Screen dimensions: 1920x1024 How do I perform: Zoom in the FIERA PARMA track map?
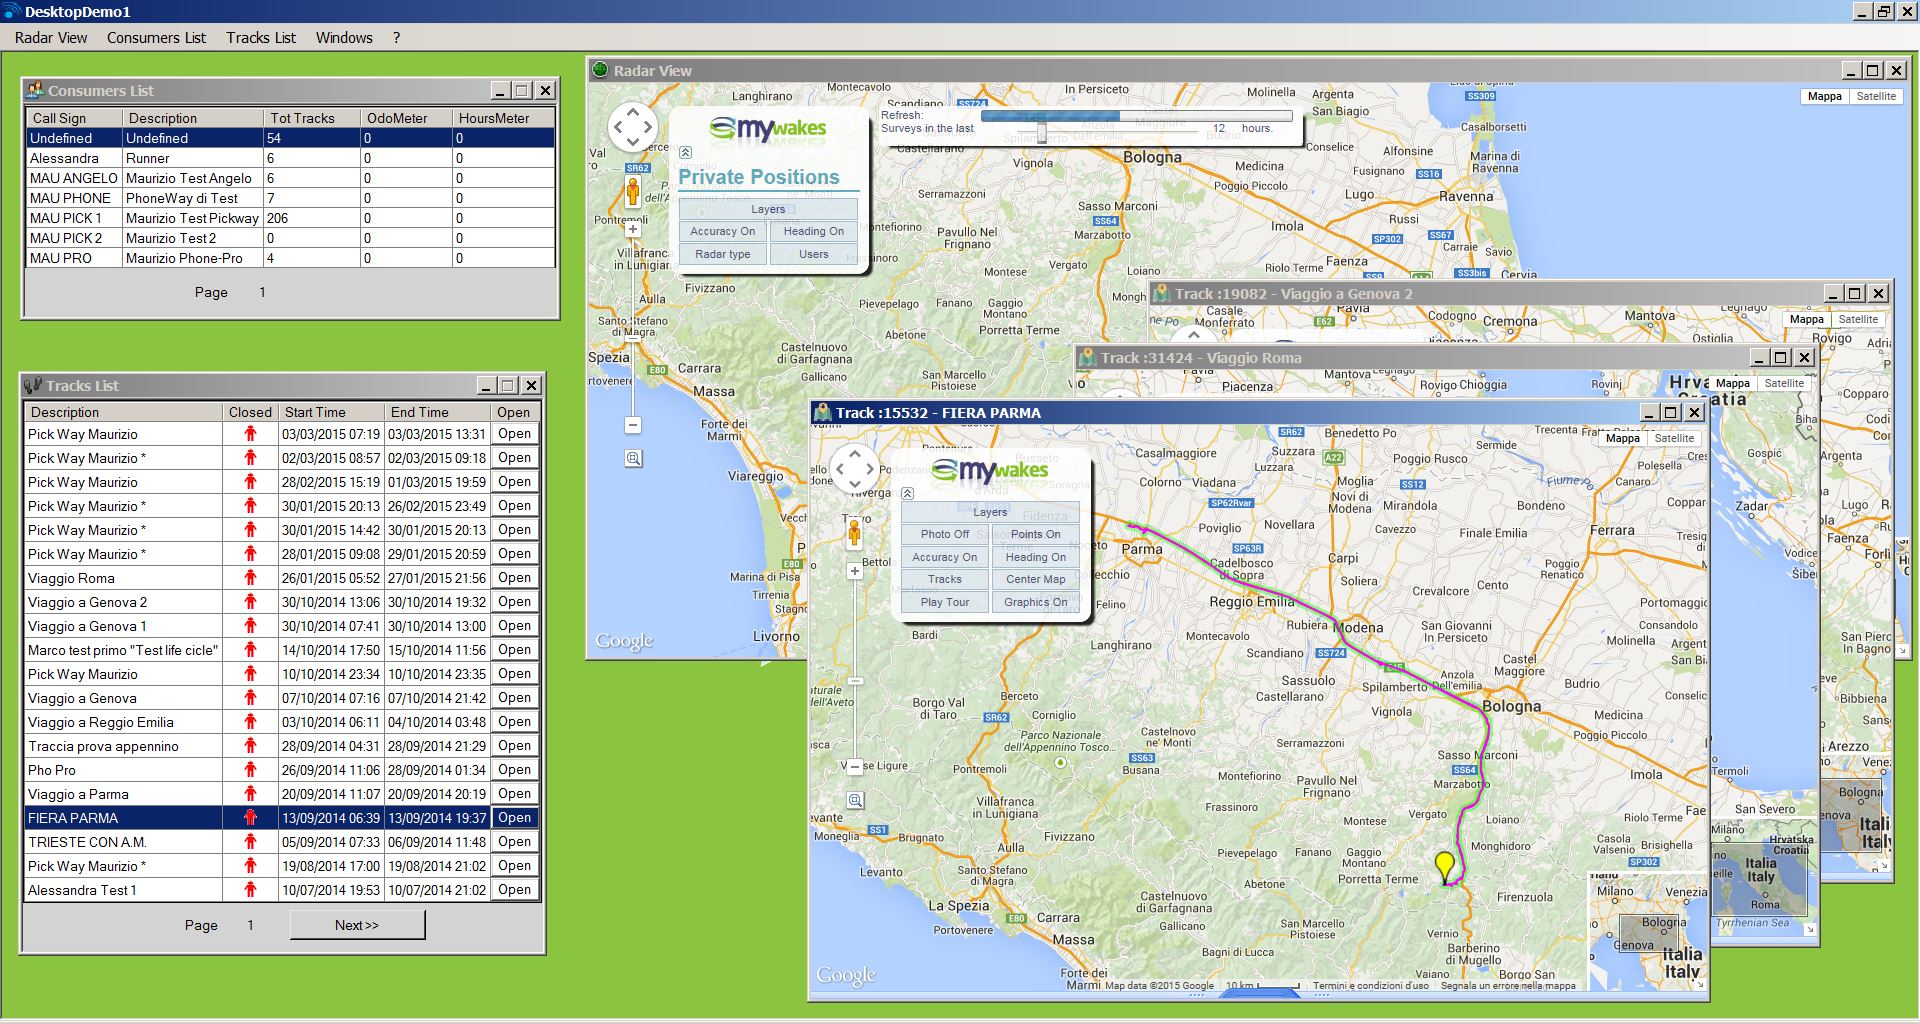854,571
